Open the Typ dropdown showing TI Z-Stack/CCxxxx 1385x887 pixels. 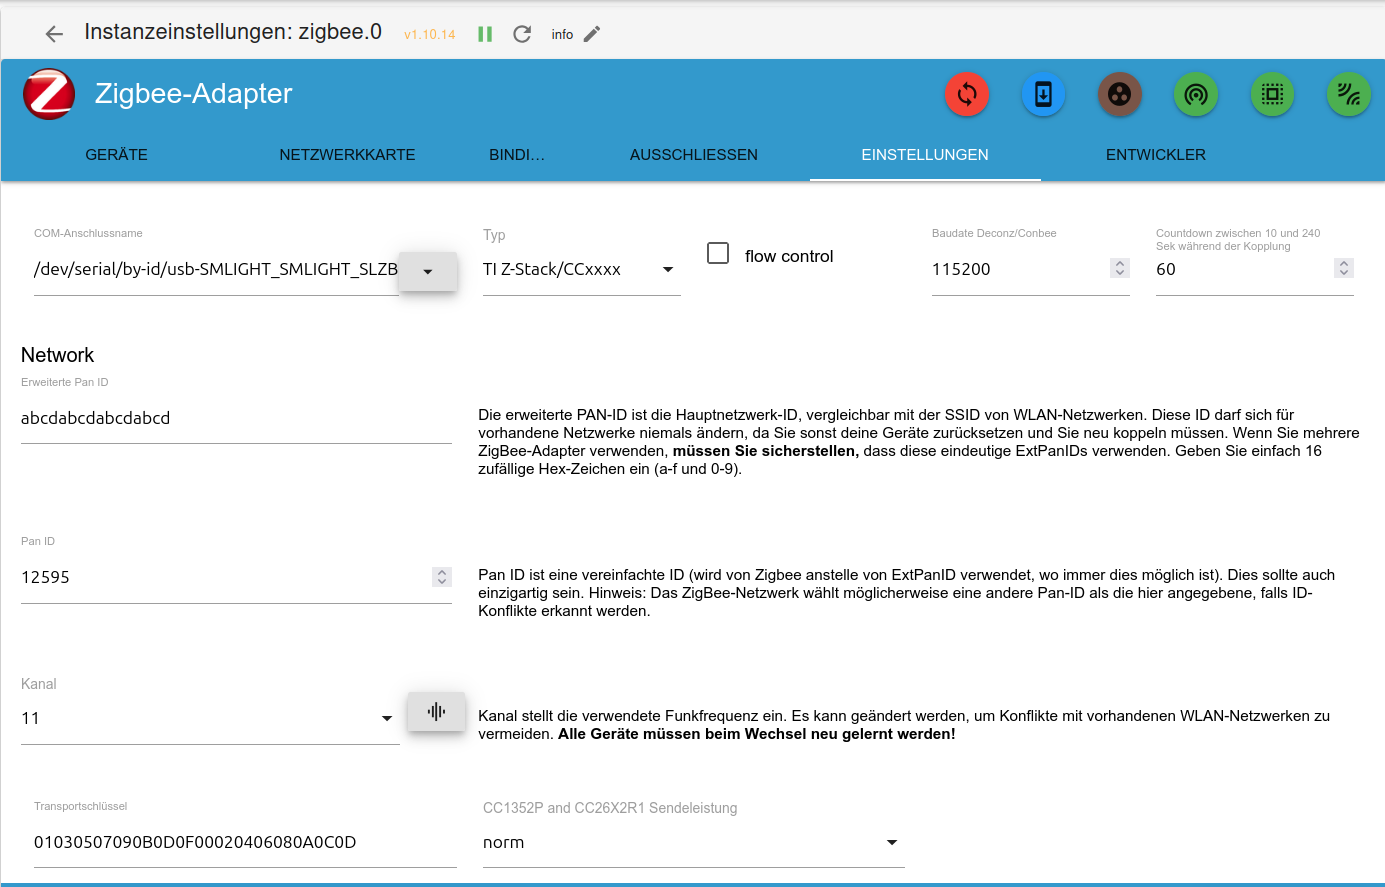click(x=582, y=270)
